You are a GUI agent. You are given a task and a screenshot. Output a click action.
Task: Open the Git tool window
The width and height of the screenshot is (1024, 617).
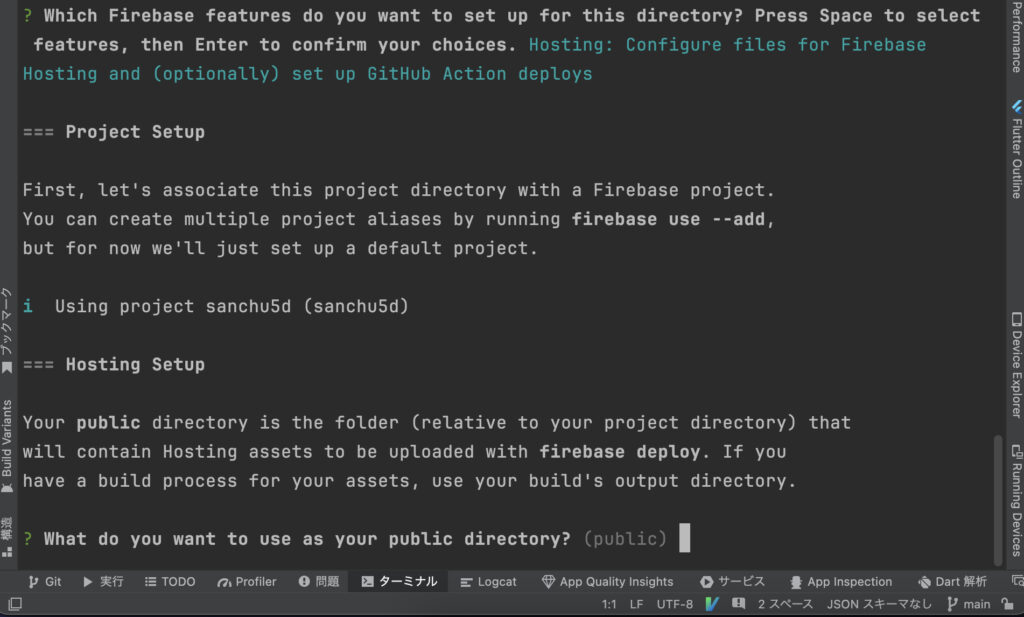pos(45,581)
